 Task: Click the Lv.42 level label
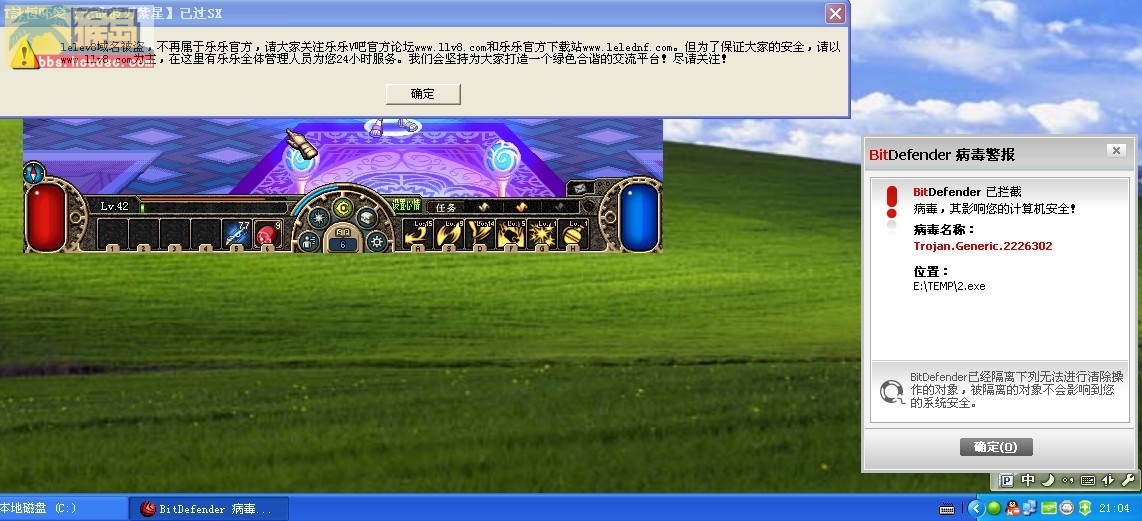coord(114,206)
